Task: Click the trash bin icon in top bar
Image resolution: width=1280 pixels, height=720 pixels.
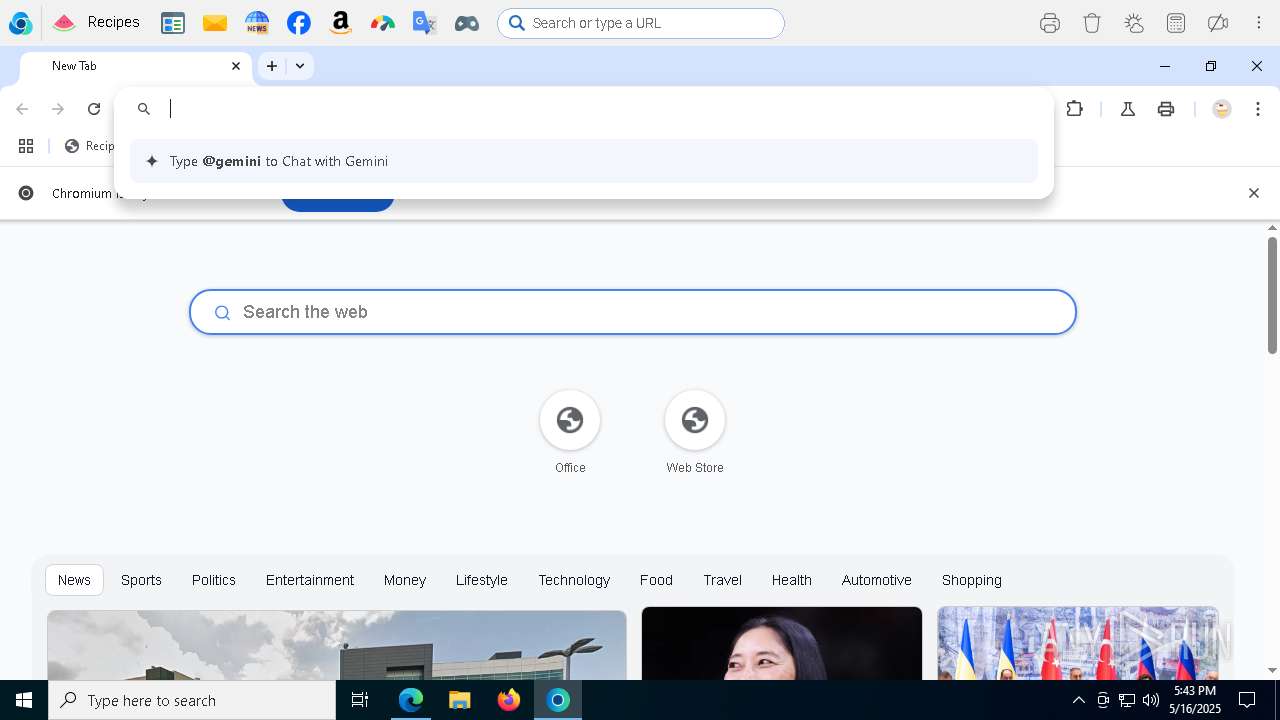Action: 1092,23
